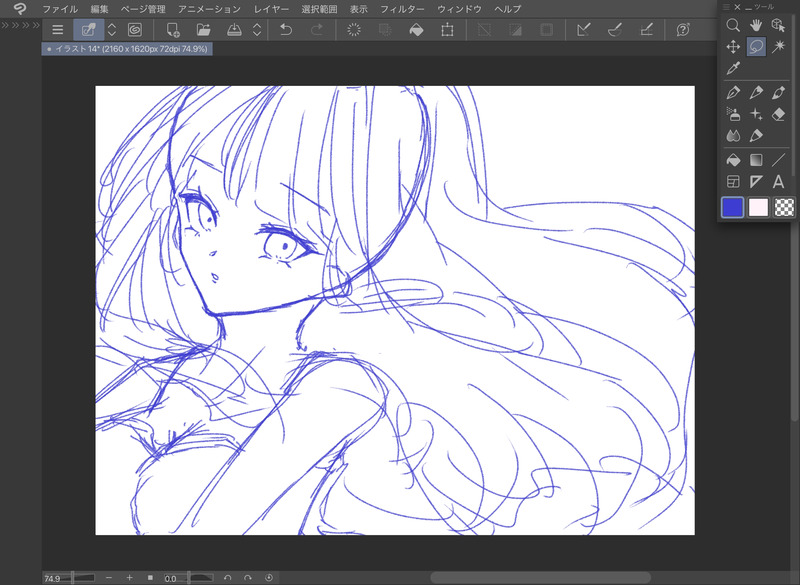The image size is (800, 585).
Task: Open the フィルター menu
Action: click(x=402, y=9)
